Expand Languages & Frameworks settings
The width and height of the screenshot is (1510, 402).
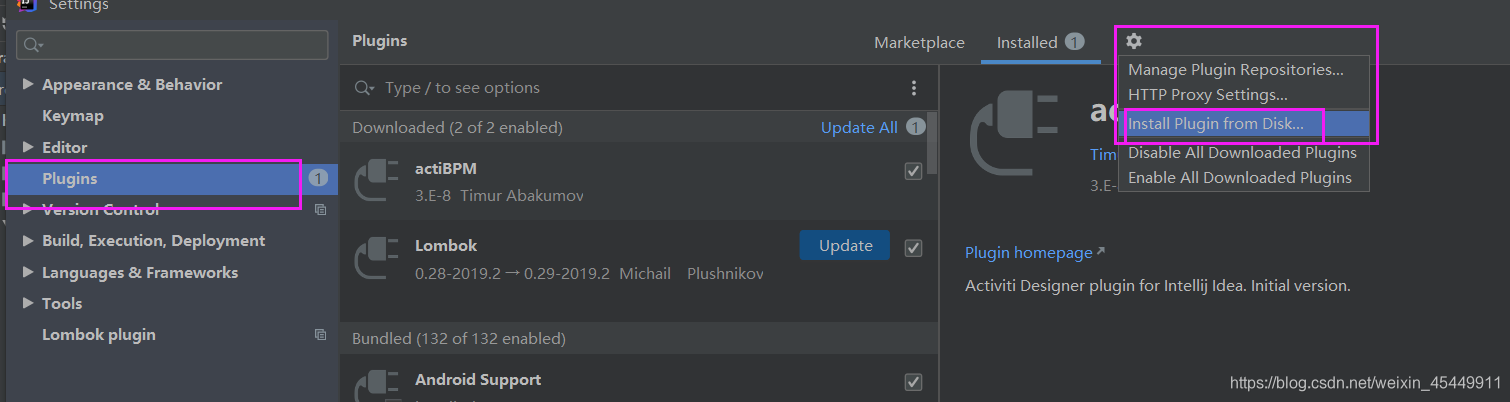click(28, 272)
